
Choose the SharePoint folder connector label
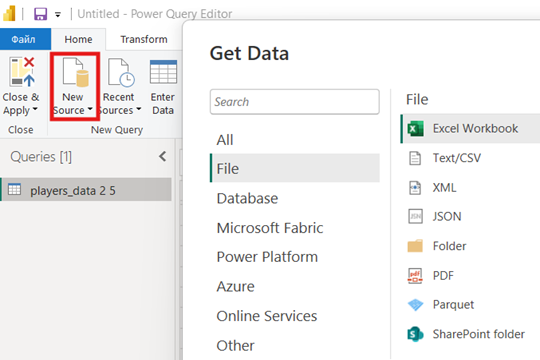[x=479, y=334]
